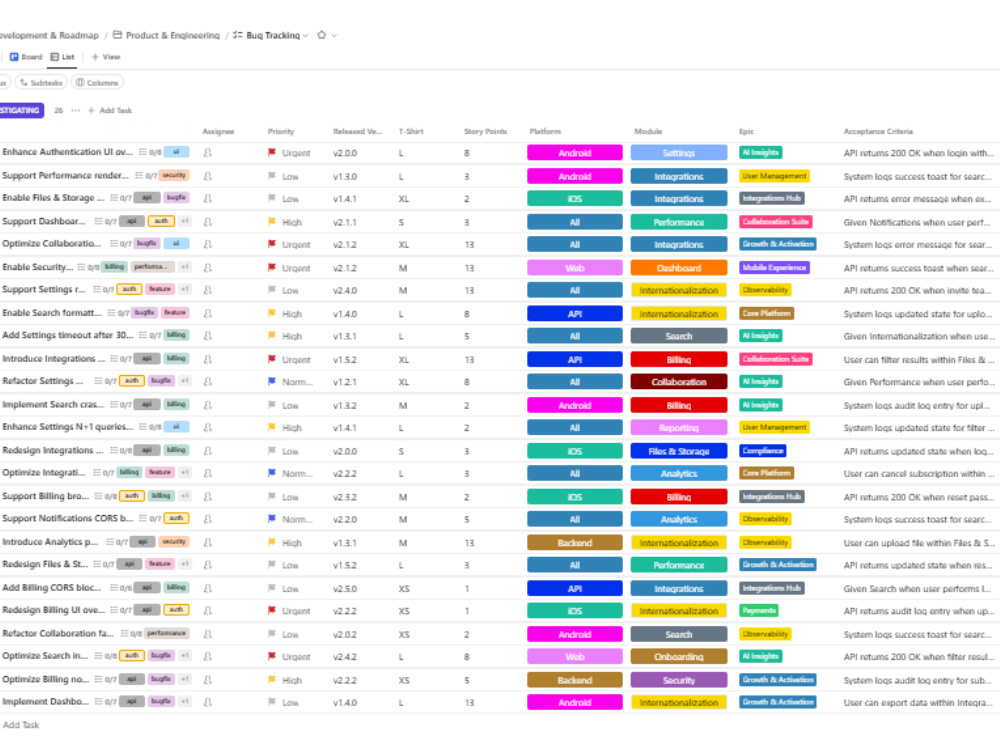This screenshot has width=1000, height=750.
Task: Click the security tag on Support Performance row
Action: coord(174,175)
